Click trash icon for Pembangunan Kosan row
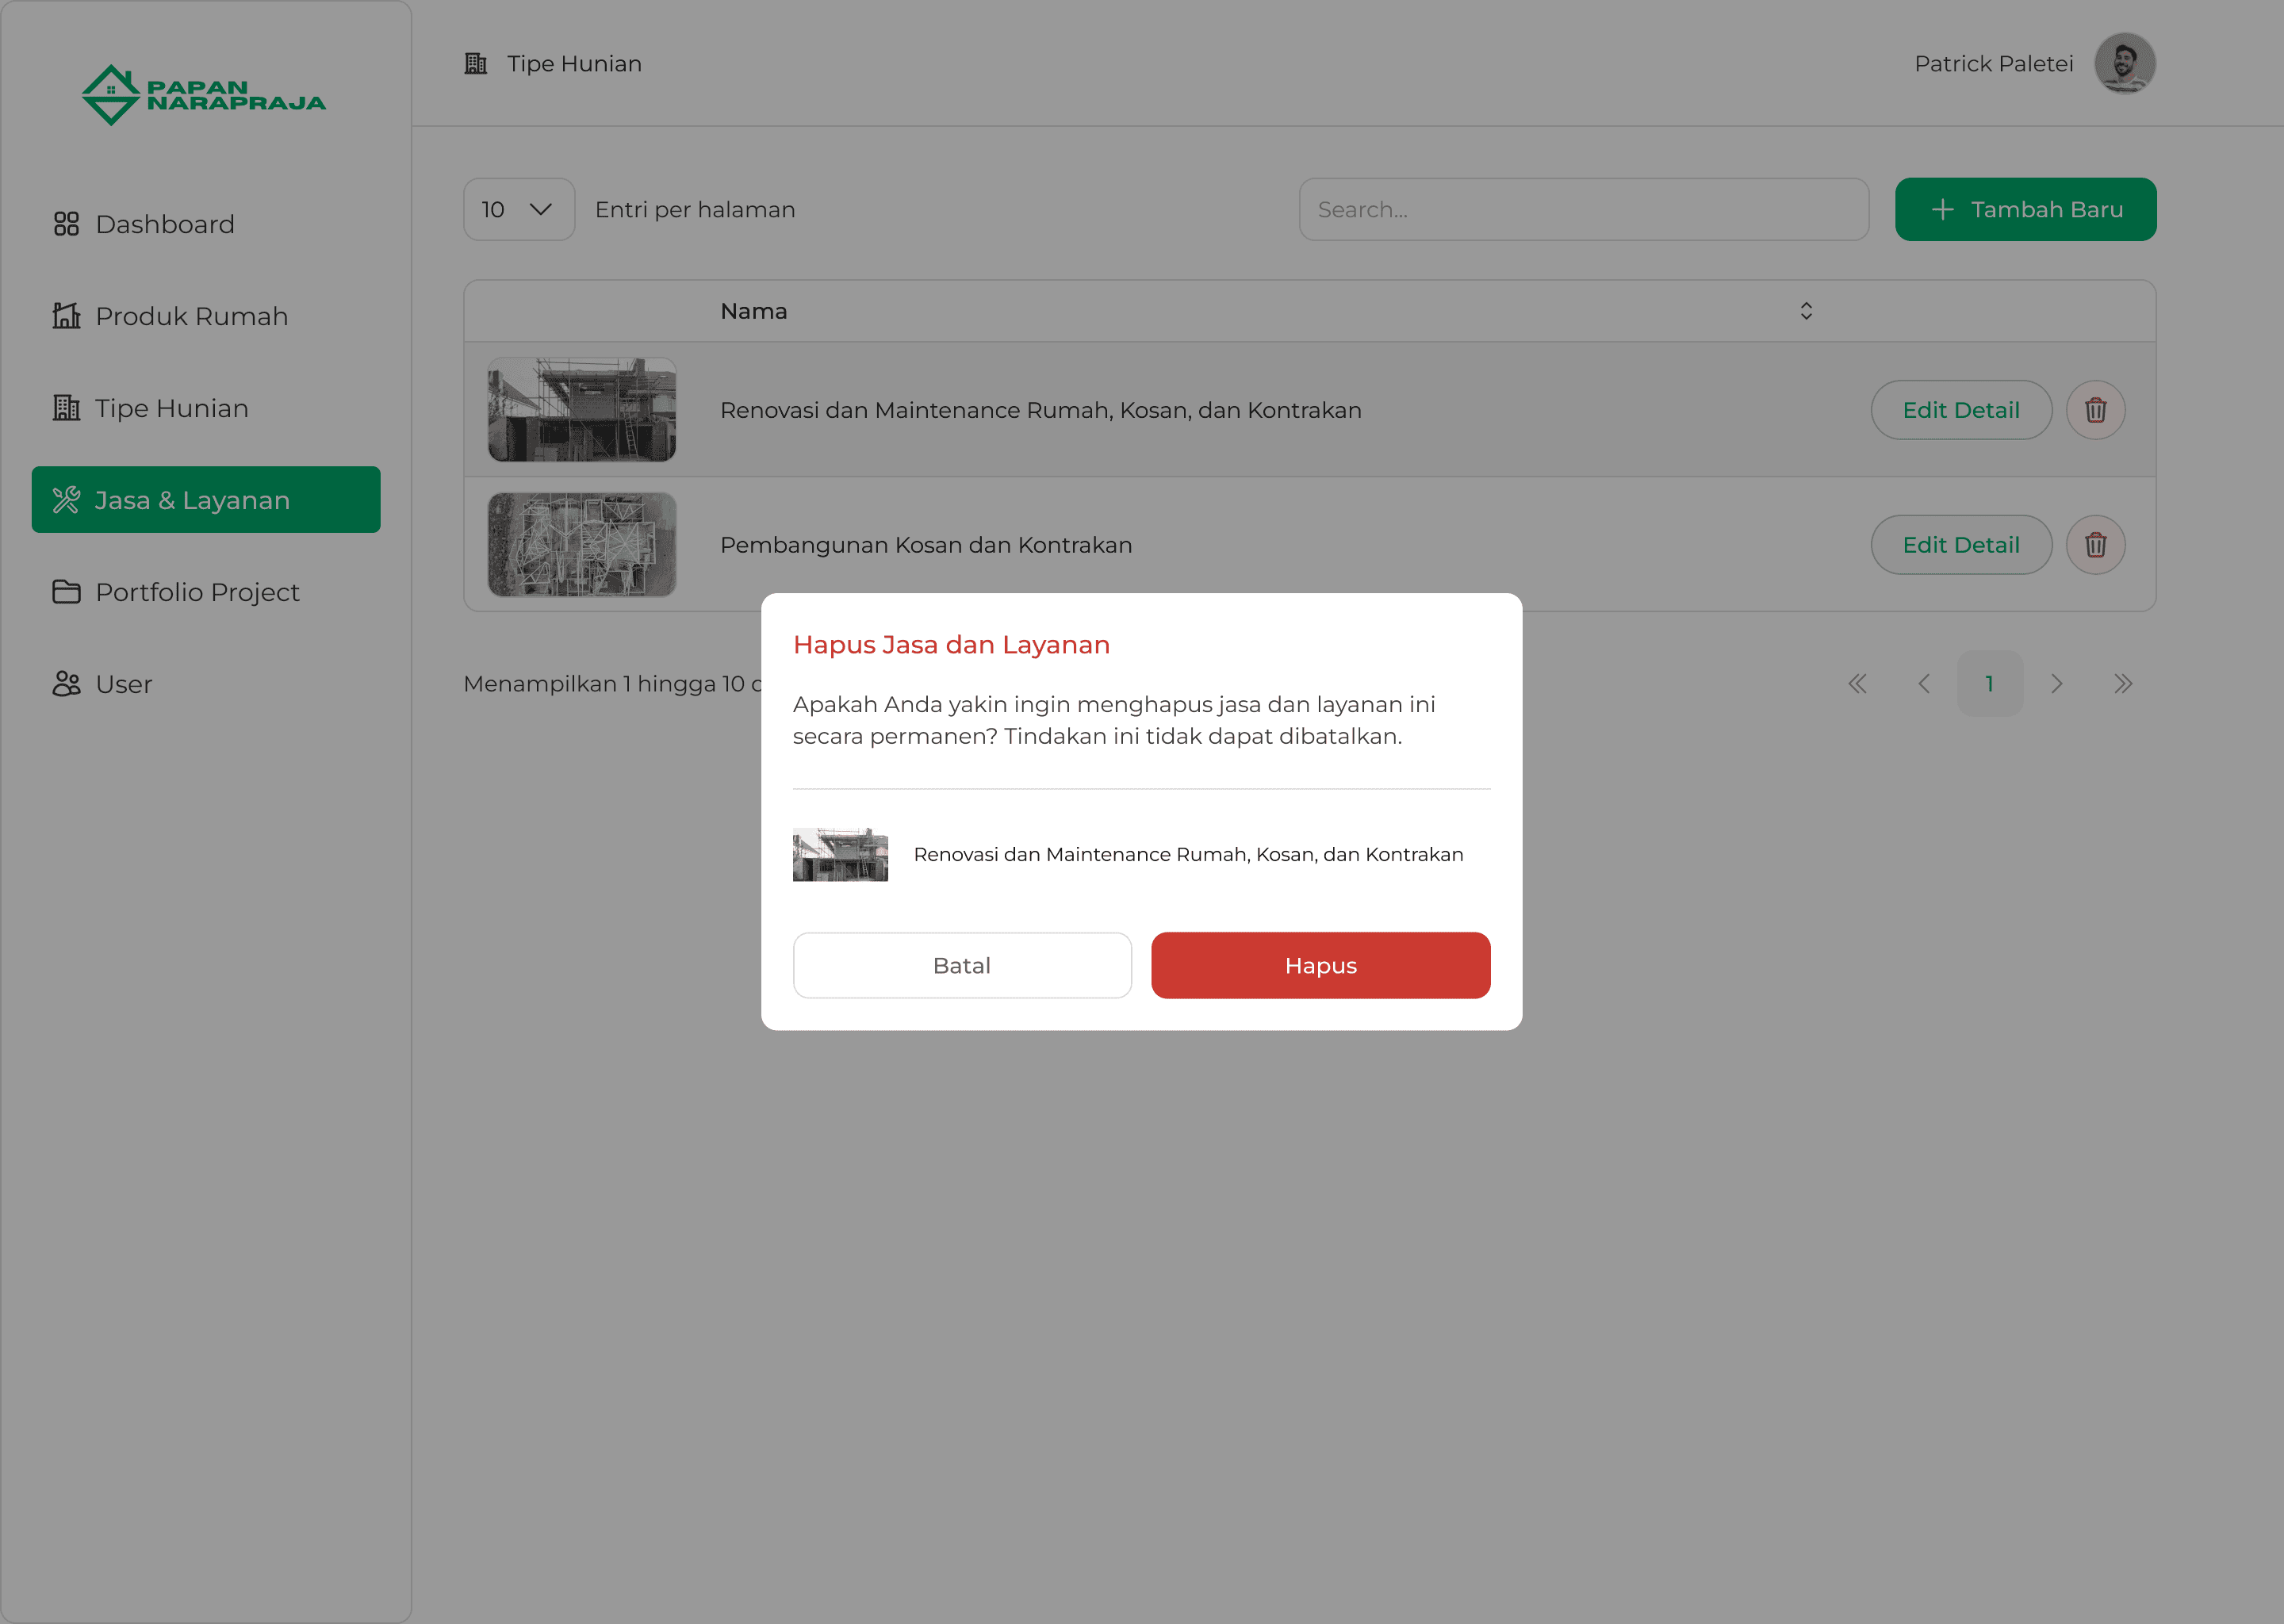This screenshot has width=2284, height=1624. click(x=2095, y=545)
